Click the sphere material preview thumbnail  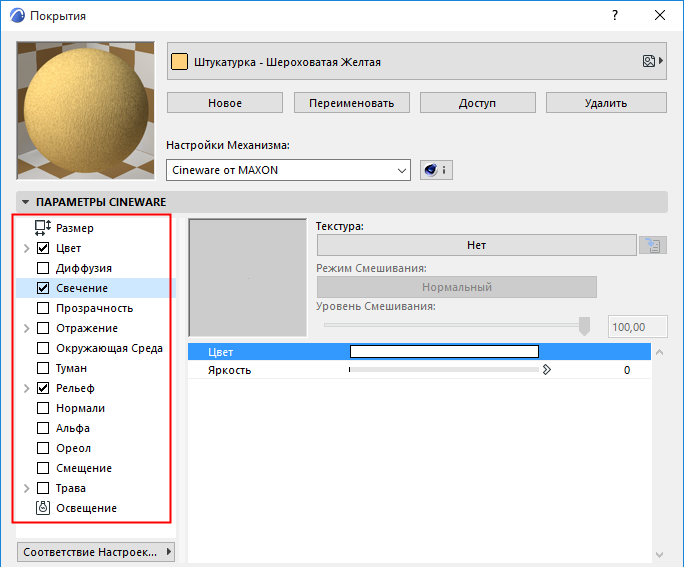click(x=86, y=110)
